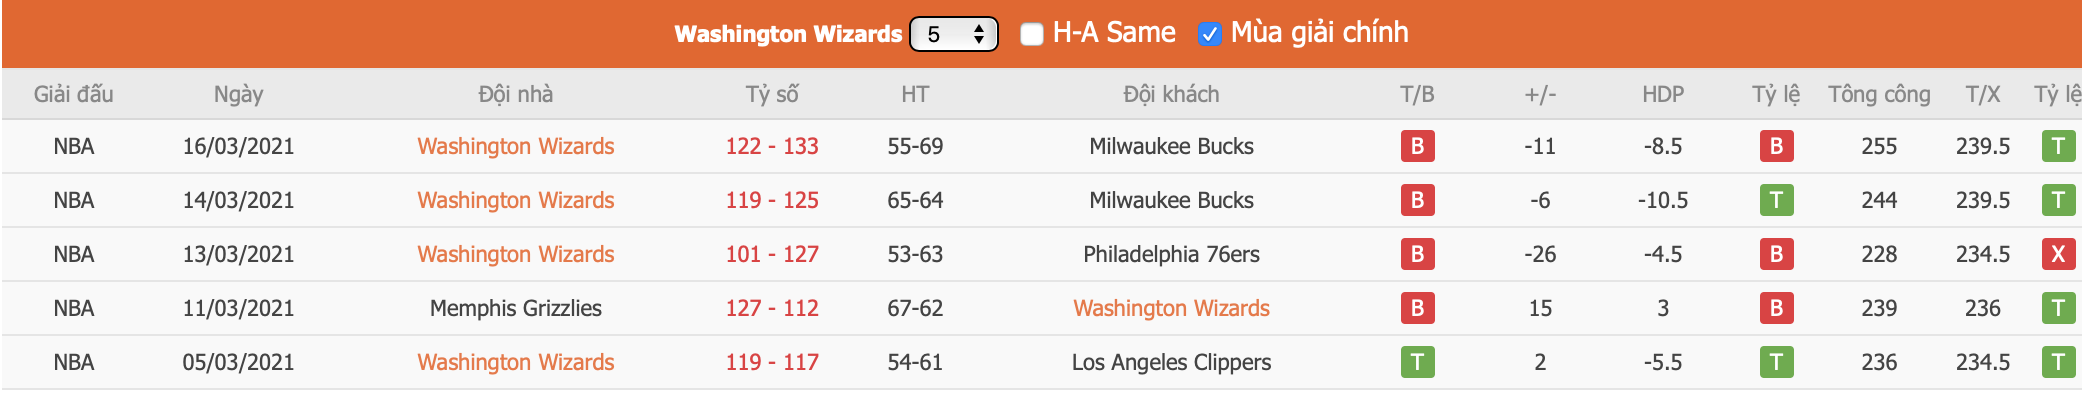
Task: Enable the H-A Same checkbox
Action: 1031,34
